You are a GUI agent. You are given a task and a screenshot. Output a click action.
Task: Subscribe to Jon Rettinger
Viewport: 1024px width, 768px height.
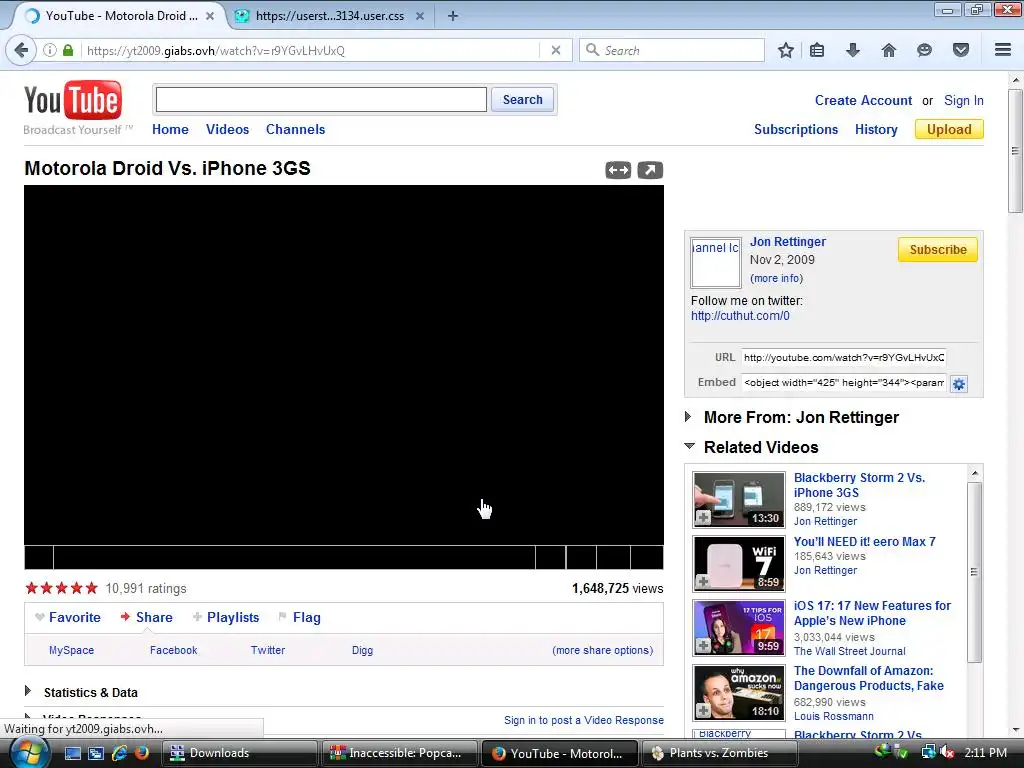938,249
